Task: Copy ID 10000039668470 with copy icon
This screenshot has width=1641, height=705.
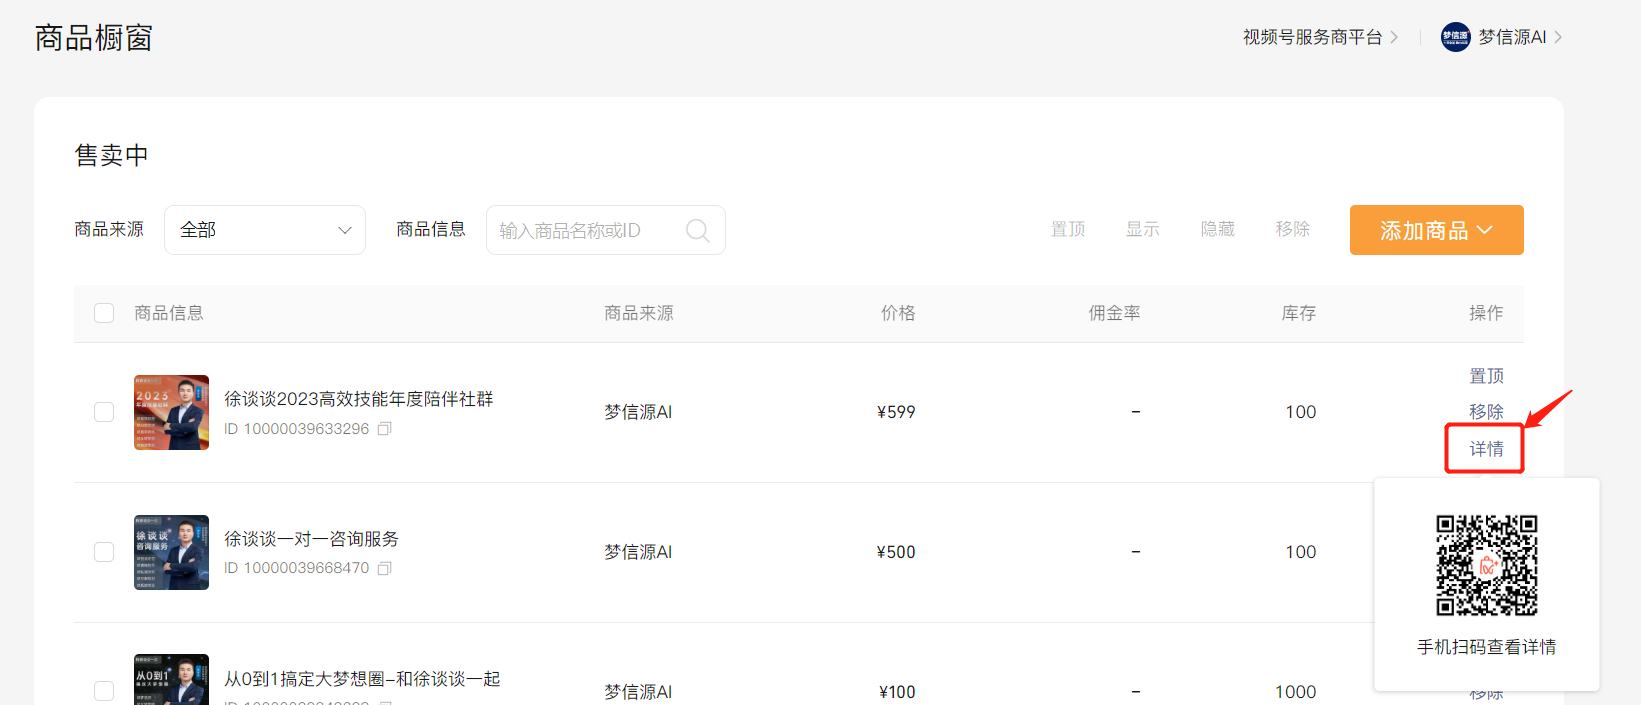Action: click(384, 568)
